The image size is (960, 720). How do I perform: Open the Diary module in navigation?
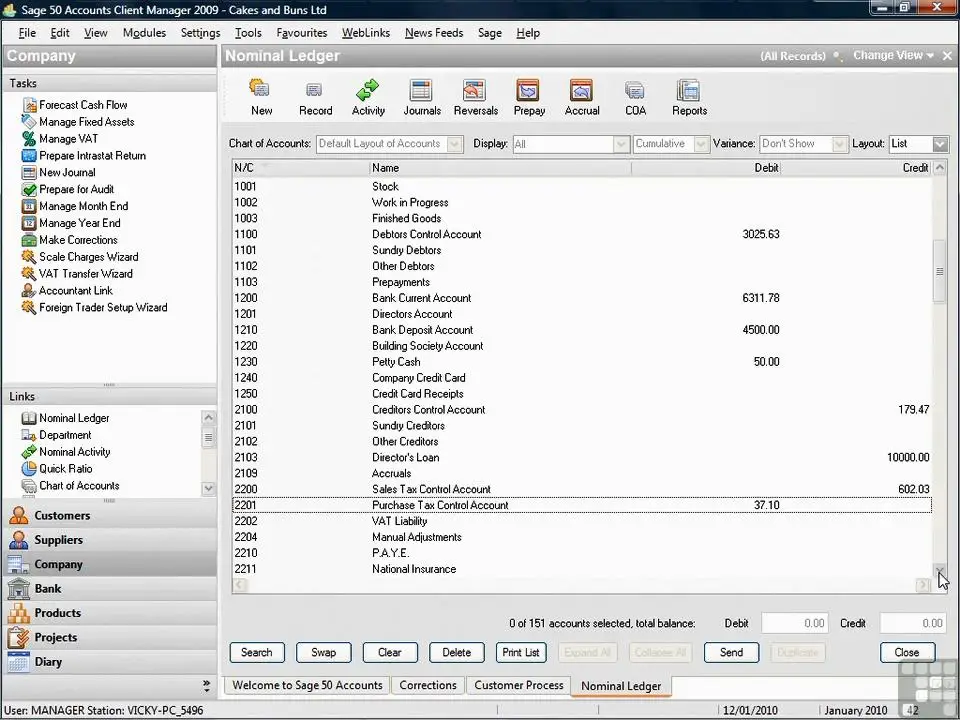point(110,662)
